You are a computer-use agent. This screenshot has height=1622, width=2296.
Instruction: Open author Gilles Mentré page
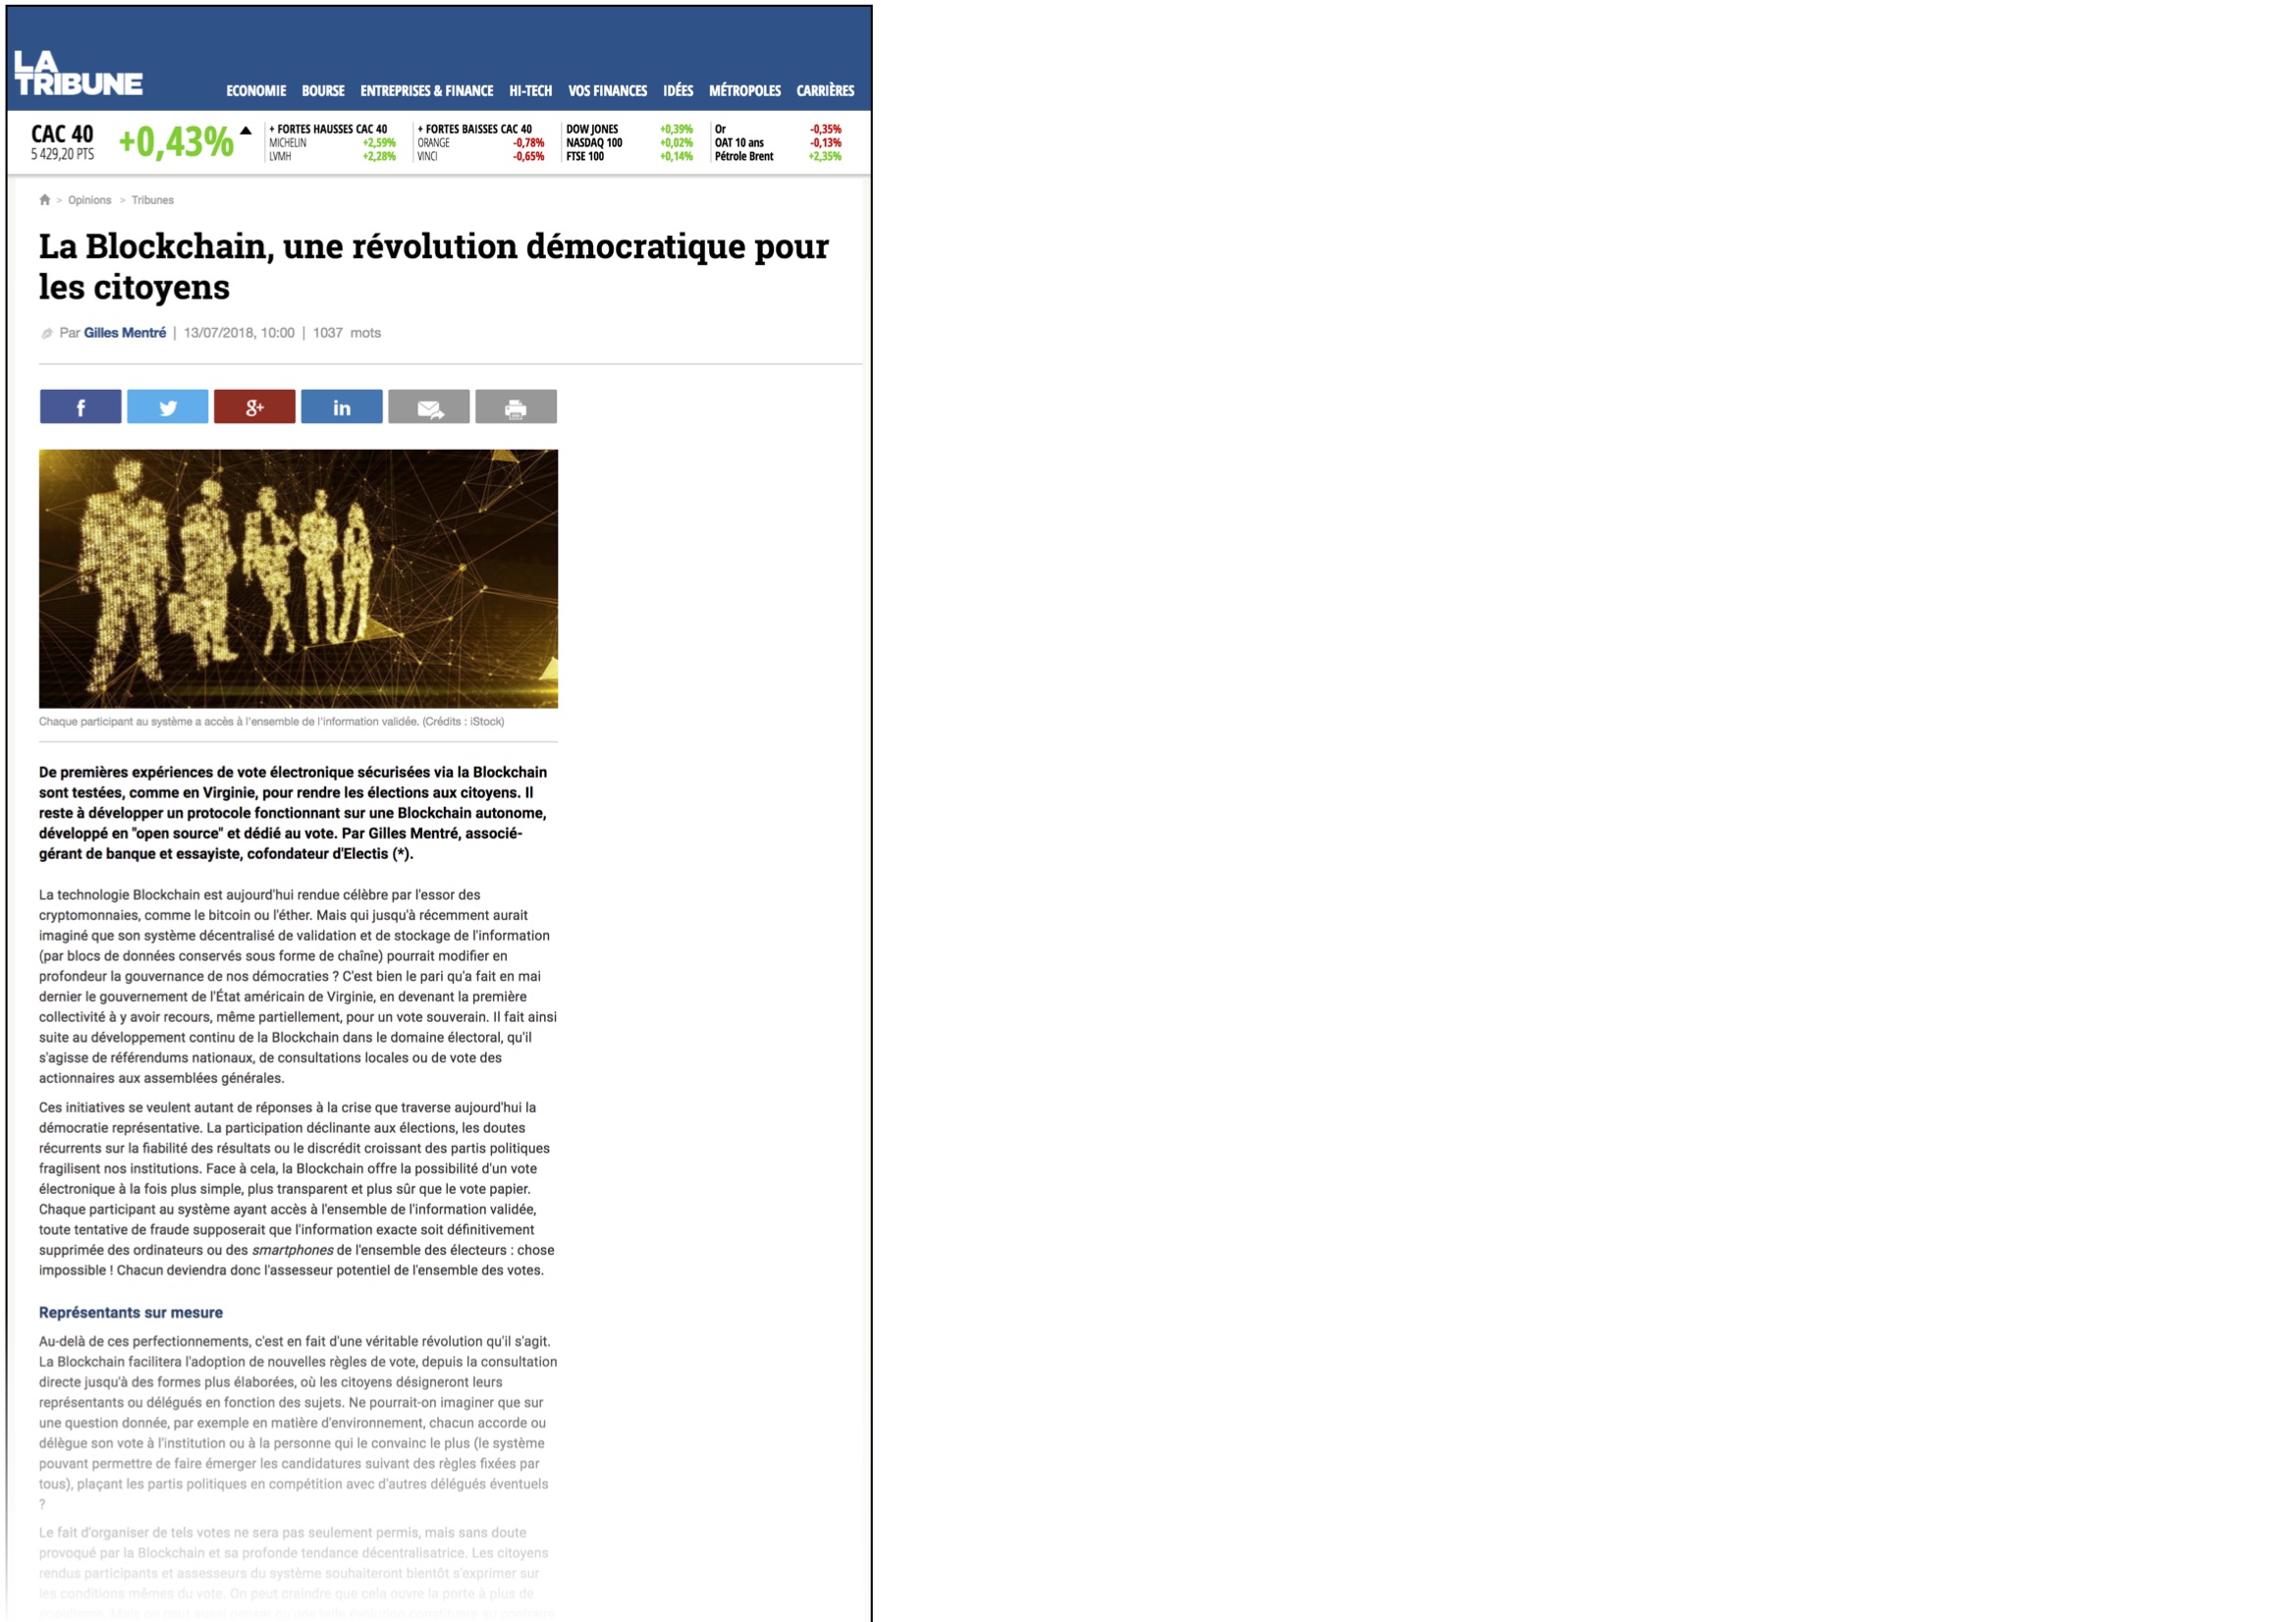[x=125, y=333]
